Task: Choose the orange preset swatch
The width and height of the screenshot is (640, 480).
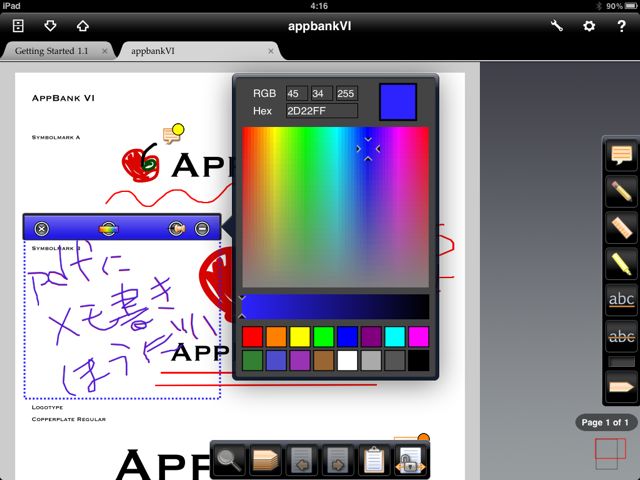Action: click(x=276, y=337)
